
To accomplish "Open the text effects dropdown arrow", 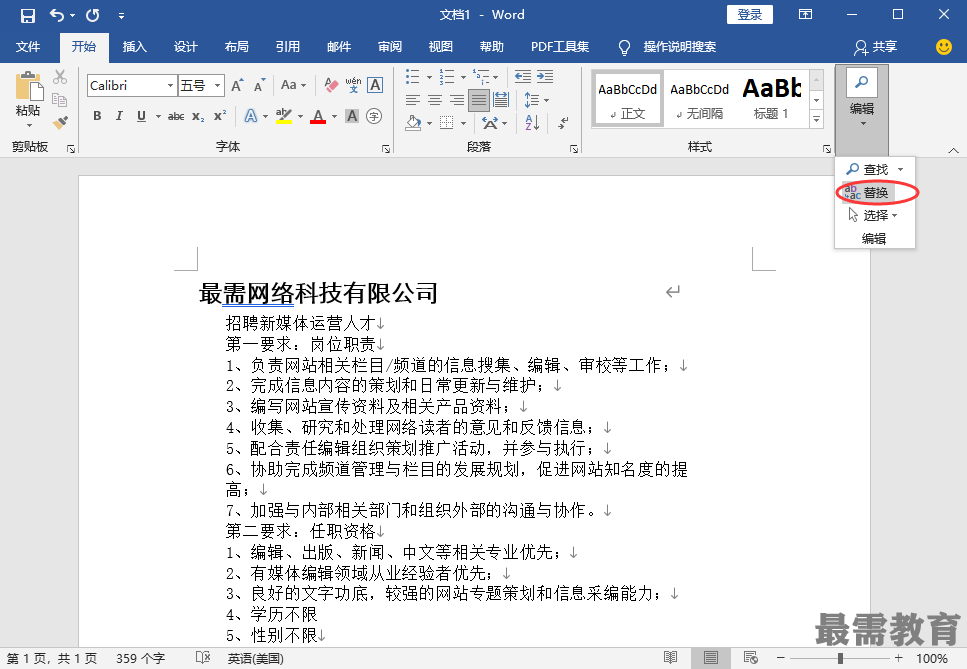I will pyautogui.click(x=265, y=117).
